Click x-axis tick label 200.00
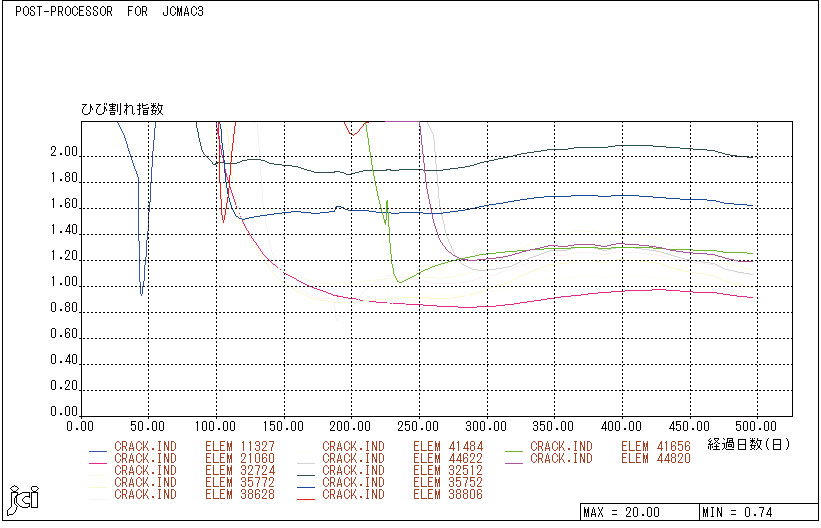Viewport: 821px width, 528px height. coord(351,427)
